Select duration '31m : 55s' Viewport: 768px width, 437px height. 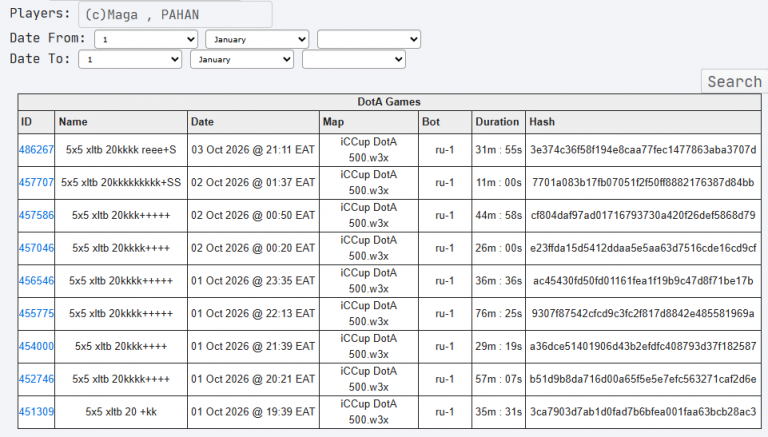[x=499, y=149]
